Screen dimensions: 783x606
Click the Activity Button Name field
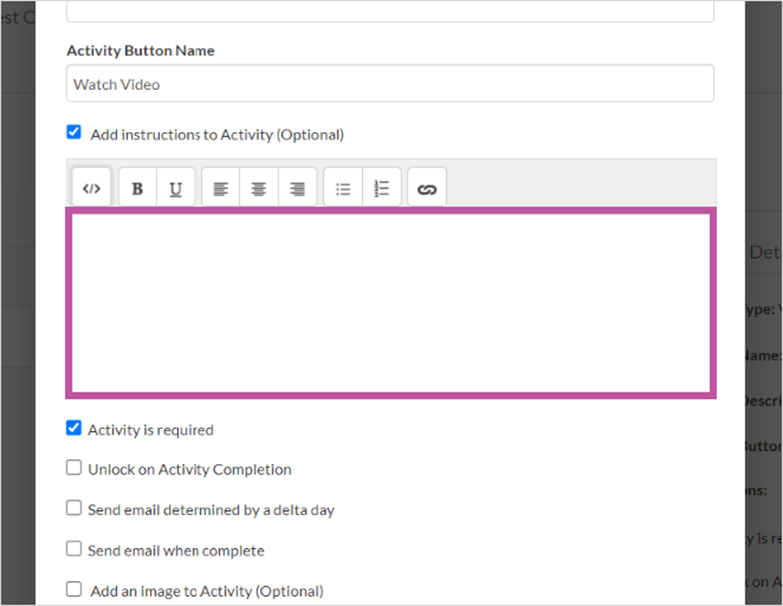coord(390,83)
